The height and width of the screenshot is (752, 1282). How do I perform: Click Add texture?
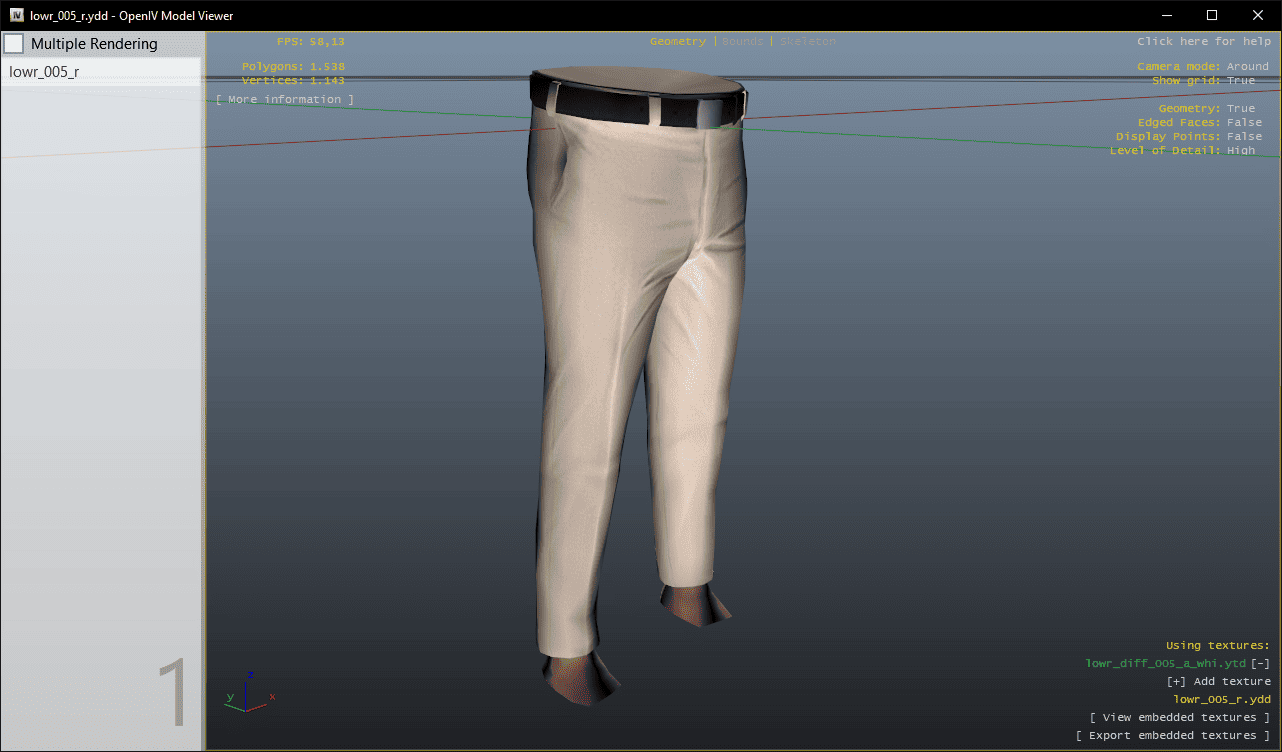tap(1219, 682)
